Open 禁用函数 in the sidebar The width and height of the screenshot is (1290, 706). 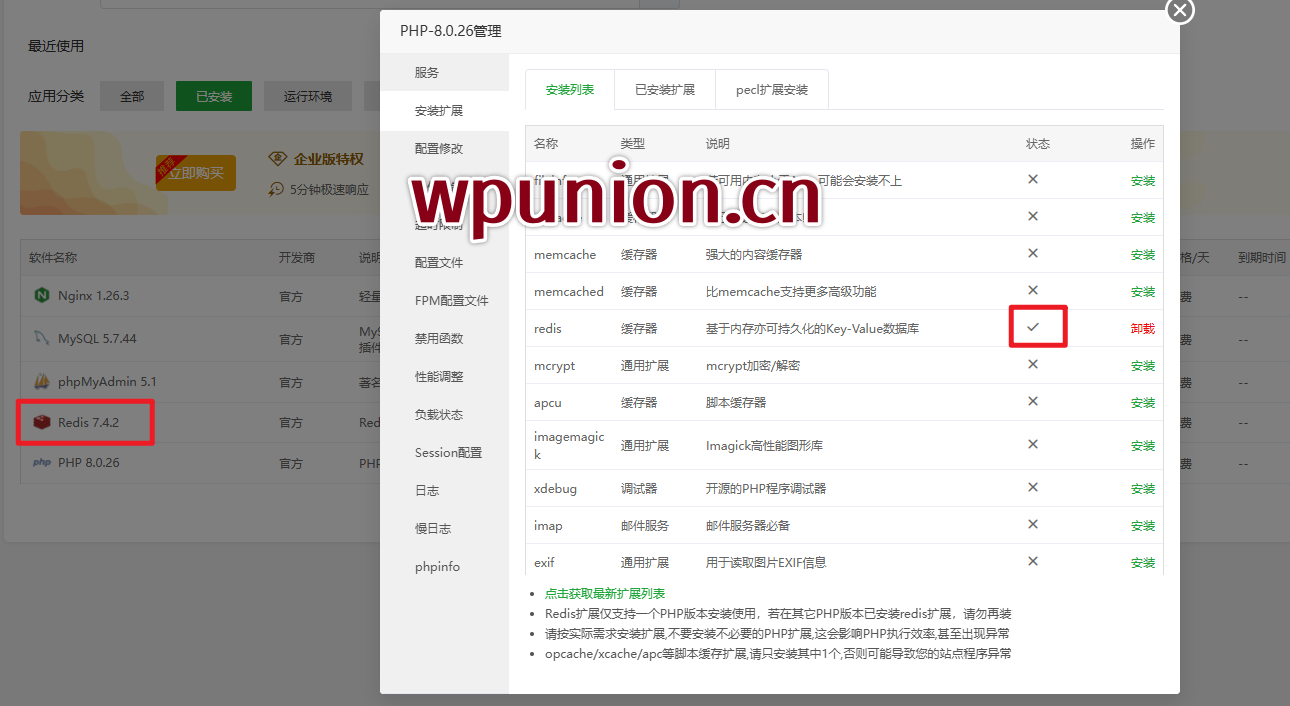444,339
